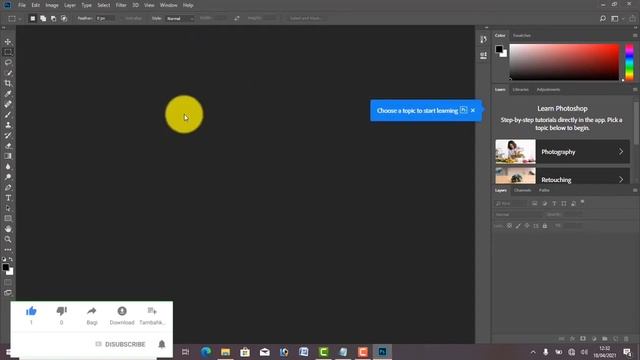
Task: Select the Horizontal Type tool
Action: coord(8,198)
